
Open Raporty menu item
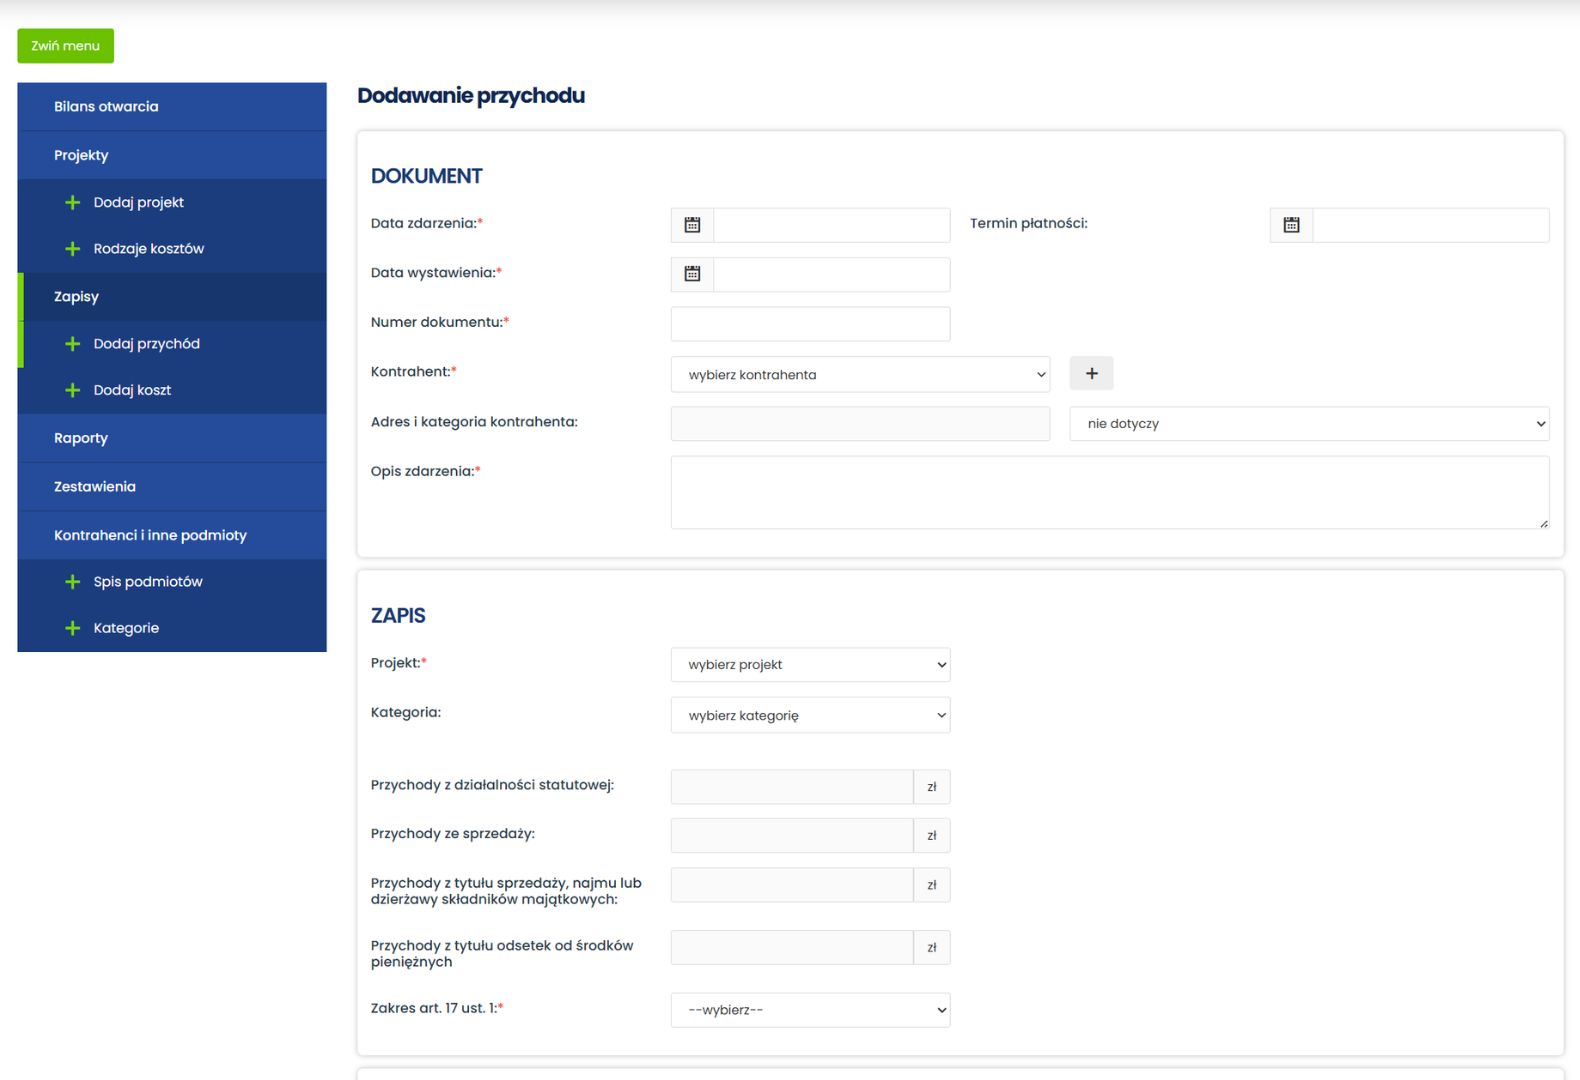[x=172, y=438]
